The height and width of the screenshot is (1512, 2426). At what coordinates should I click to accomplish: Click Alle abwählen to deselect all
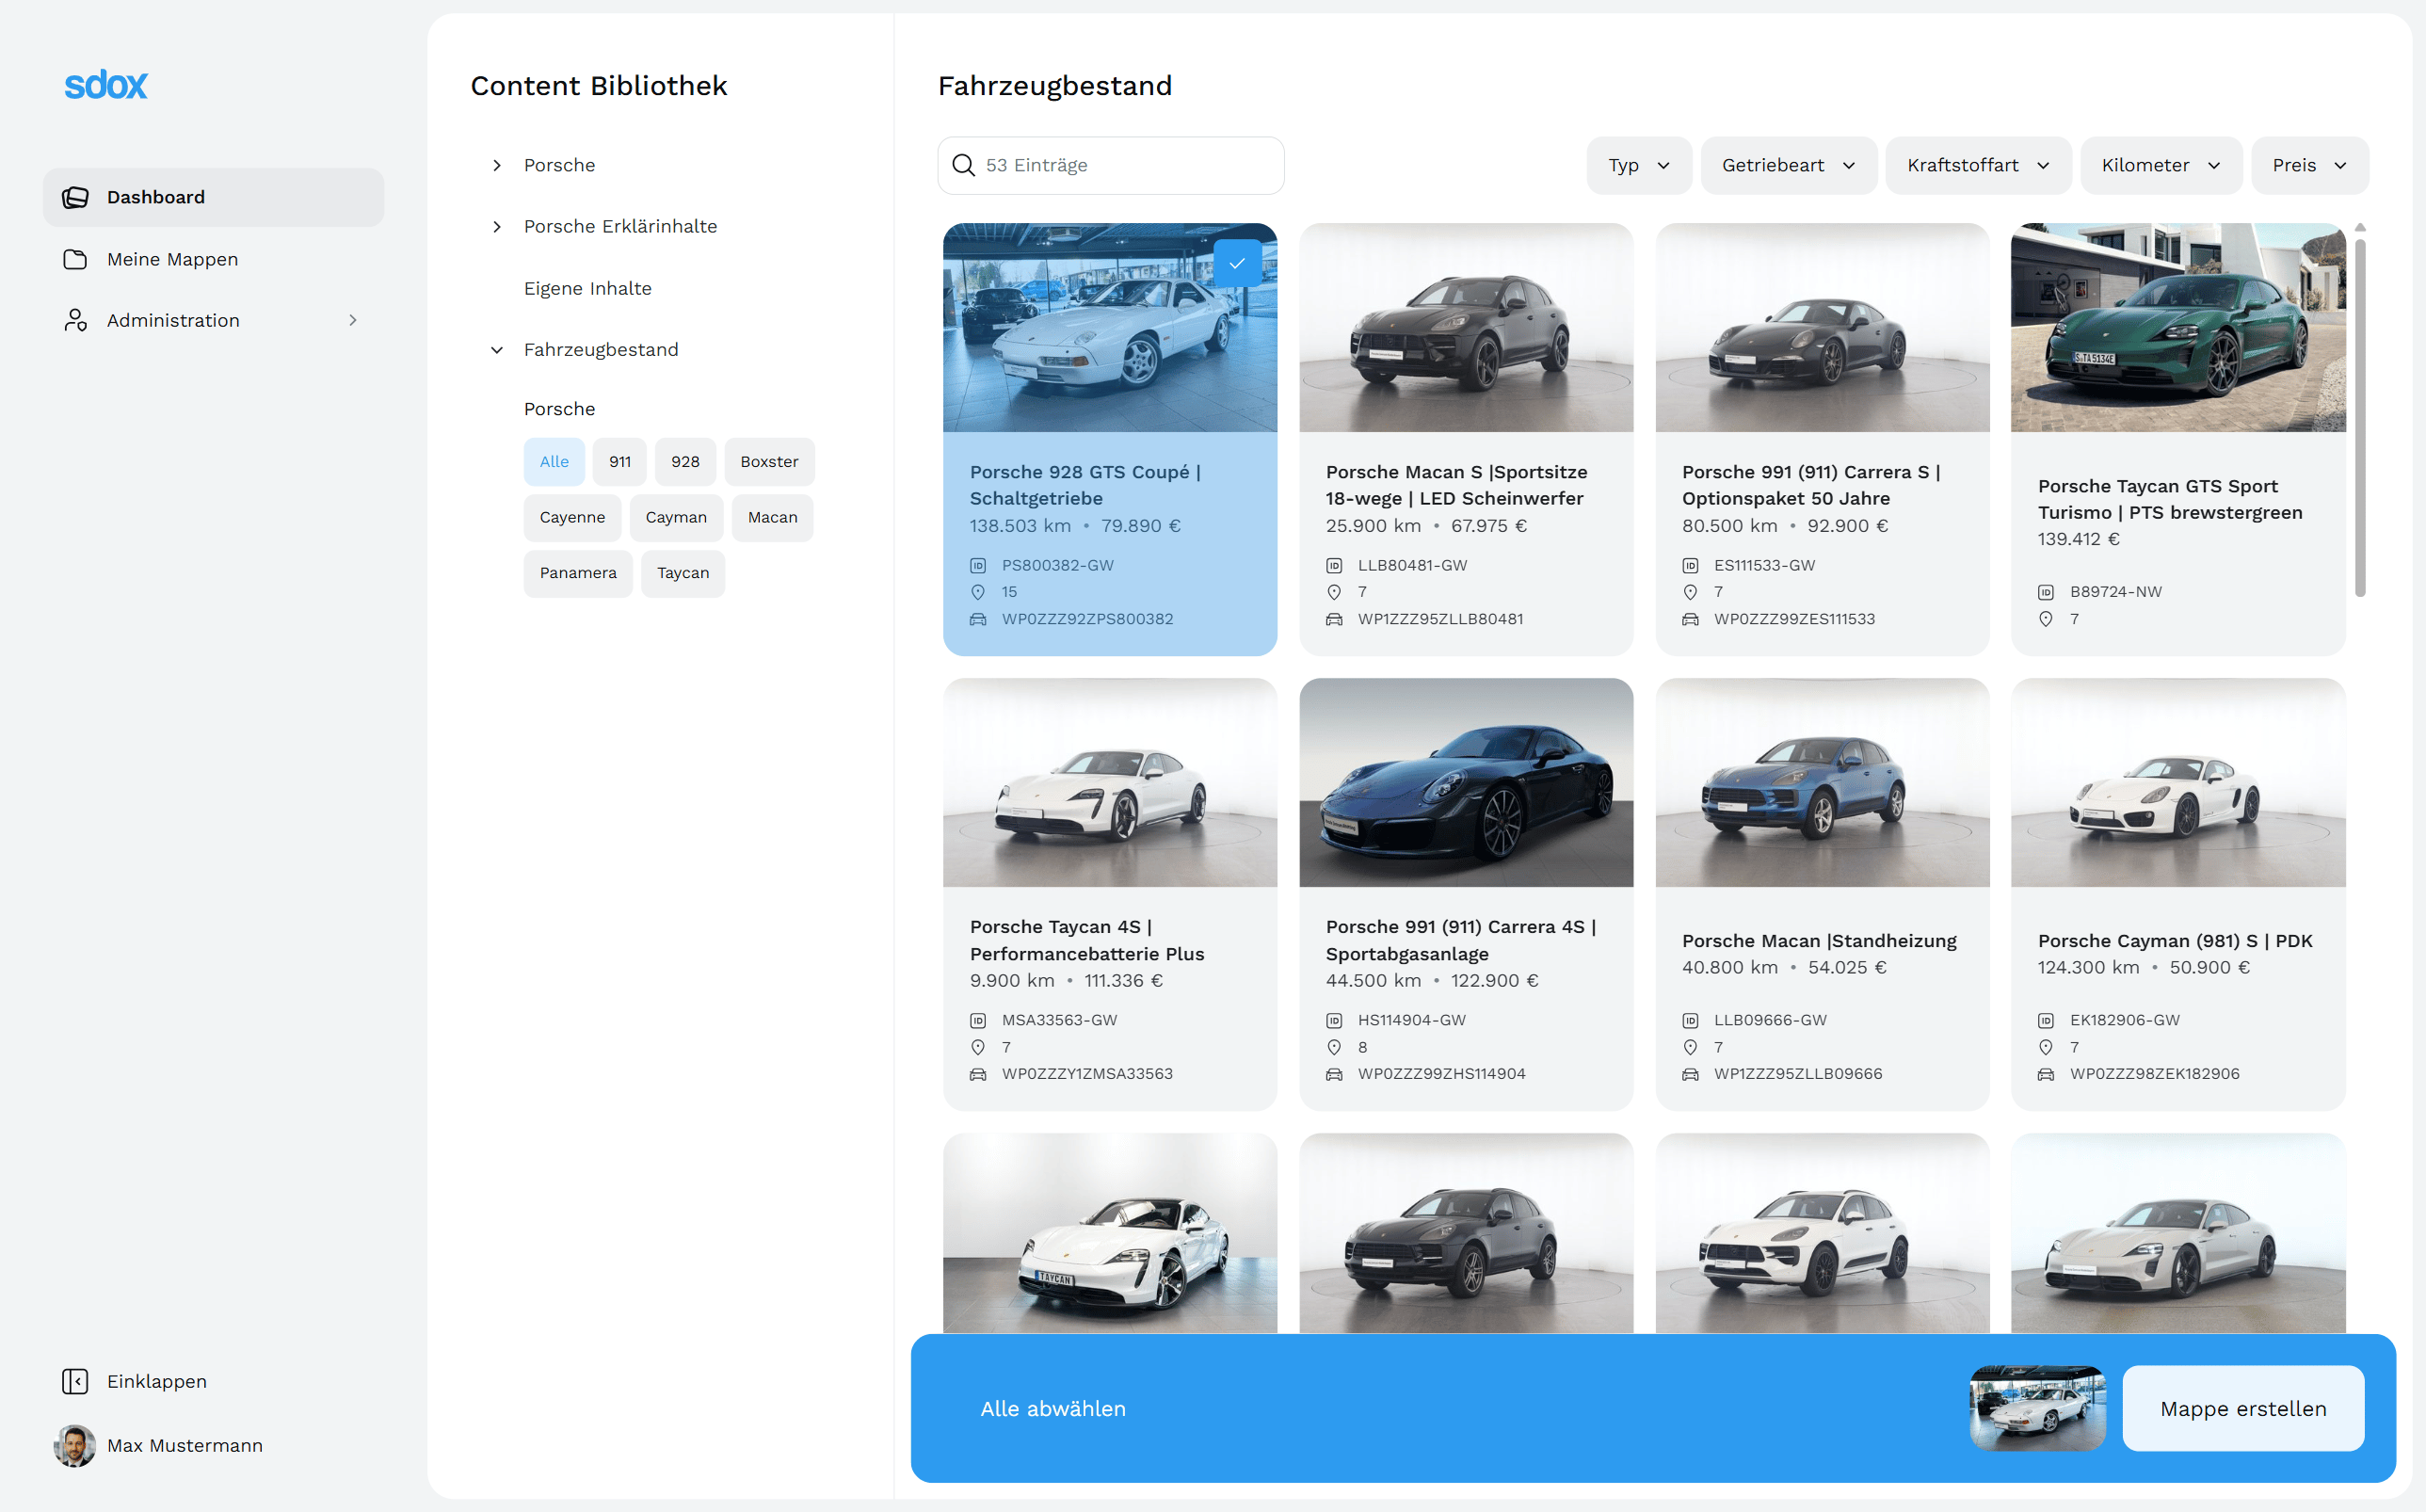1053,1409
